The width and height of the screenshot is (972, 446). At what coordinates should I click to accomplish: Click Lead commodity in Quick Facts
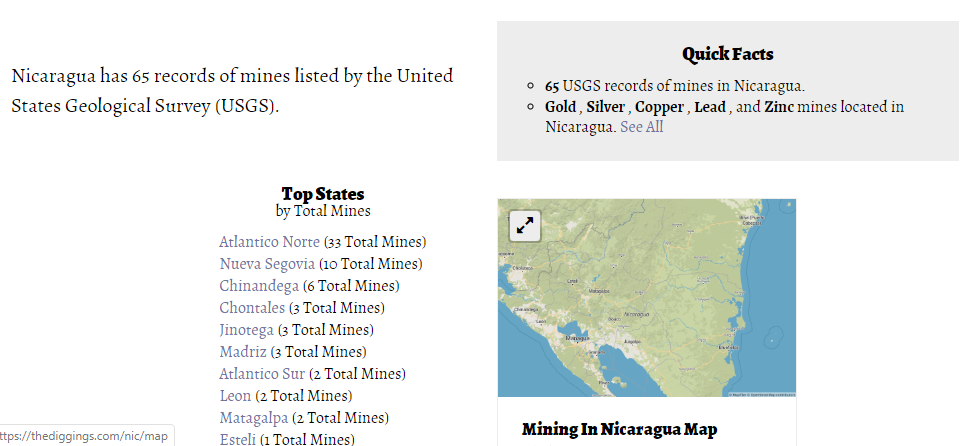click(710, 107)
